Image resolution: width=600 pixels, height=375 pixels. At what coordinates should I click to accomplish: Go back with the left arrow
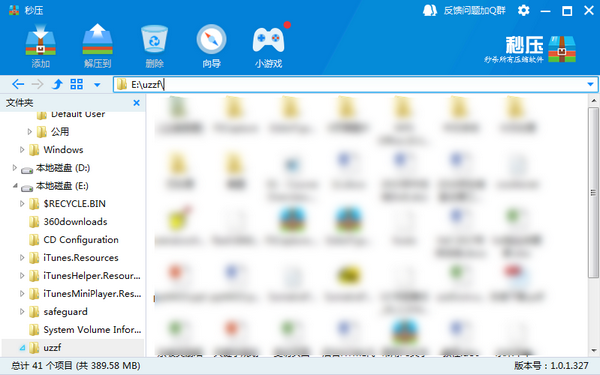tap(18, 84)
